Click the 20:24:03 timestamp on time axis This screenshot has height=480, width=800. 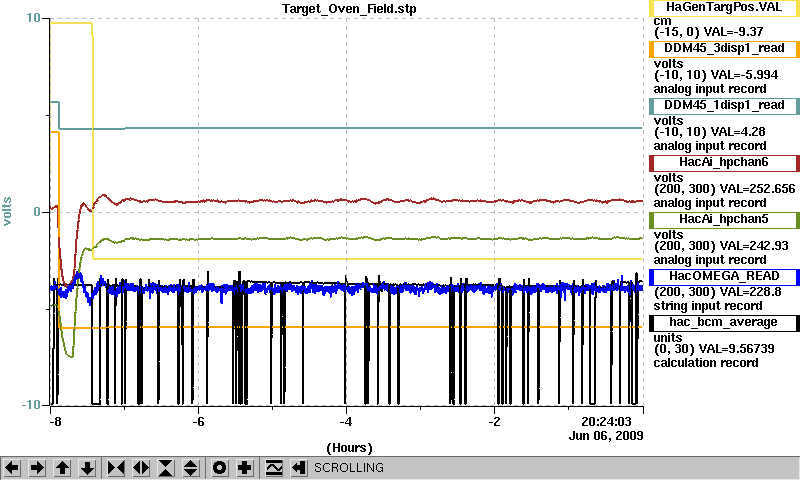pyautogui.click(x=606, y=422)
